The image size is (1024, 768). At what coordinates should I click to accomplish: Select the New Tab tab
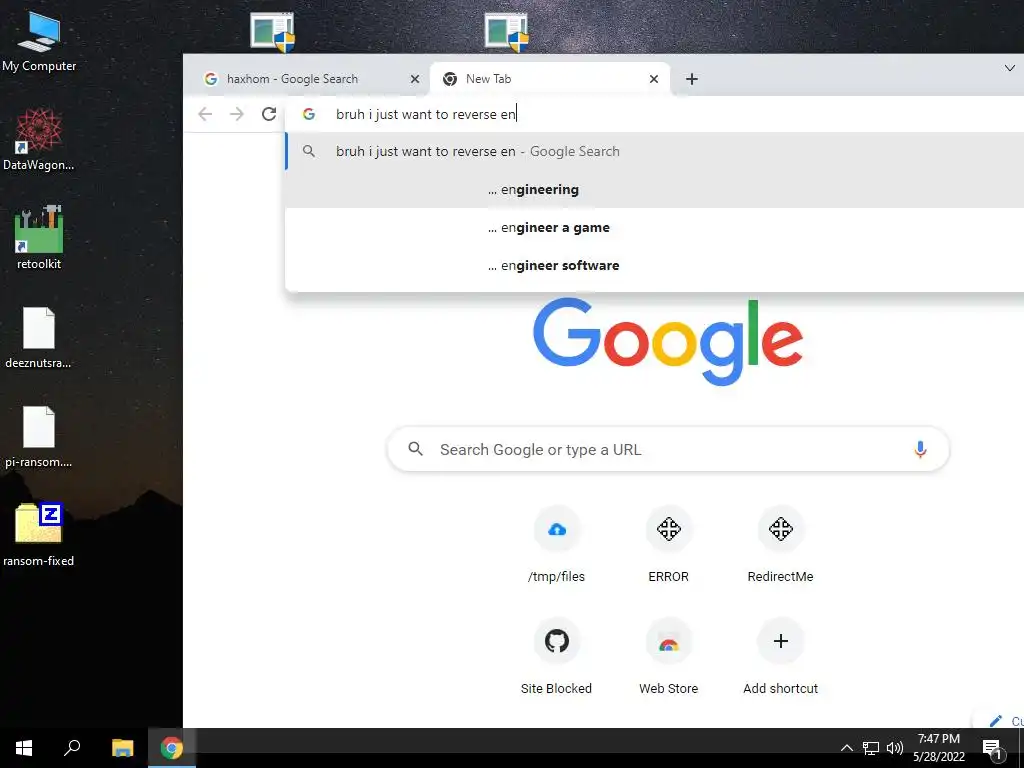tap(550, 79)
